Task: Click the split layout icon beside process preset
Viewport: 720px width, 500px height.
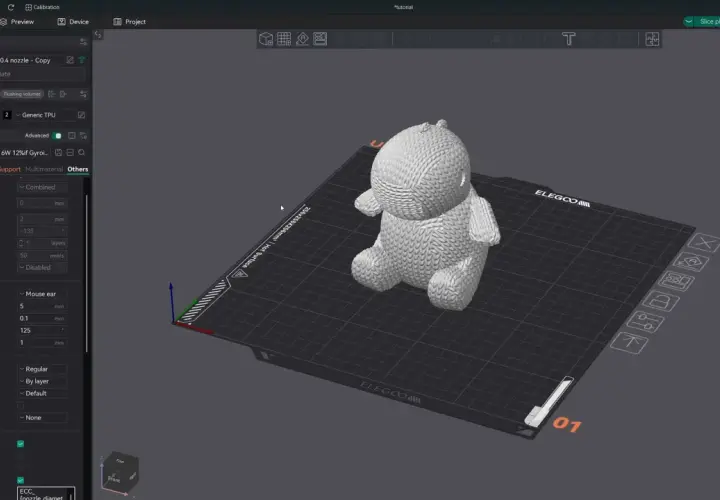Action: (x=70, y=152)
